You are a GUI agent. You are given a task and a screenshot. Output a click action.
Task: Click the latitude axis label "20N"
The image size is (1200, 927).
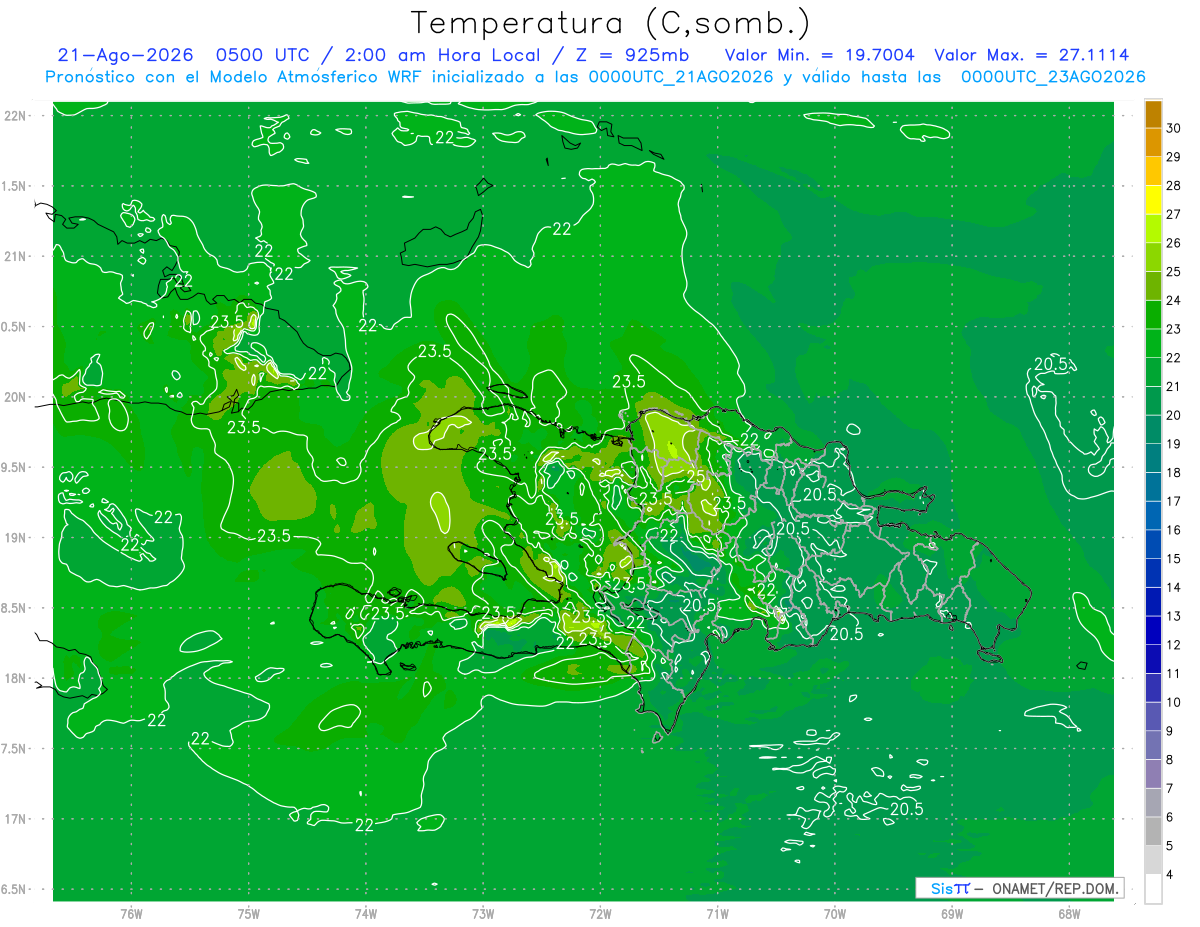click(x=16, y=397)
